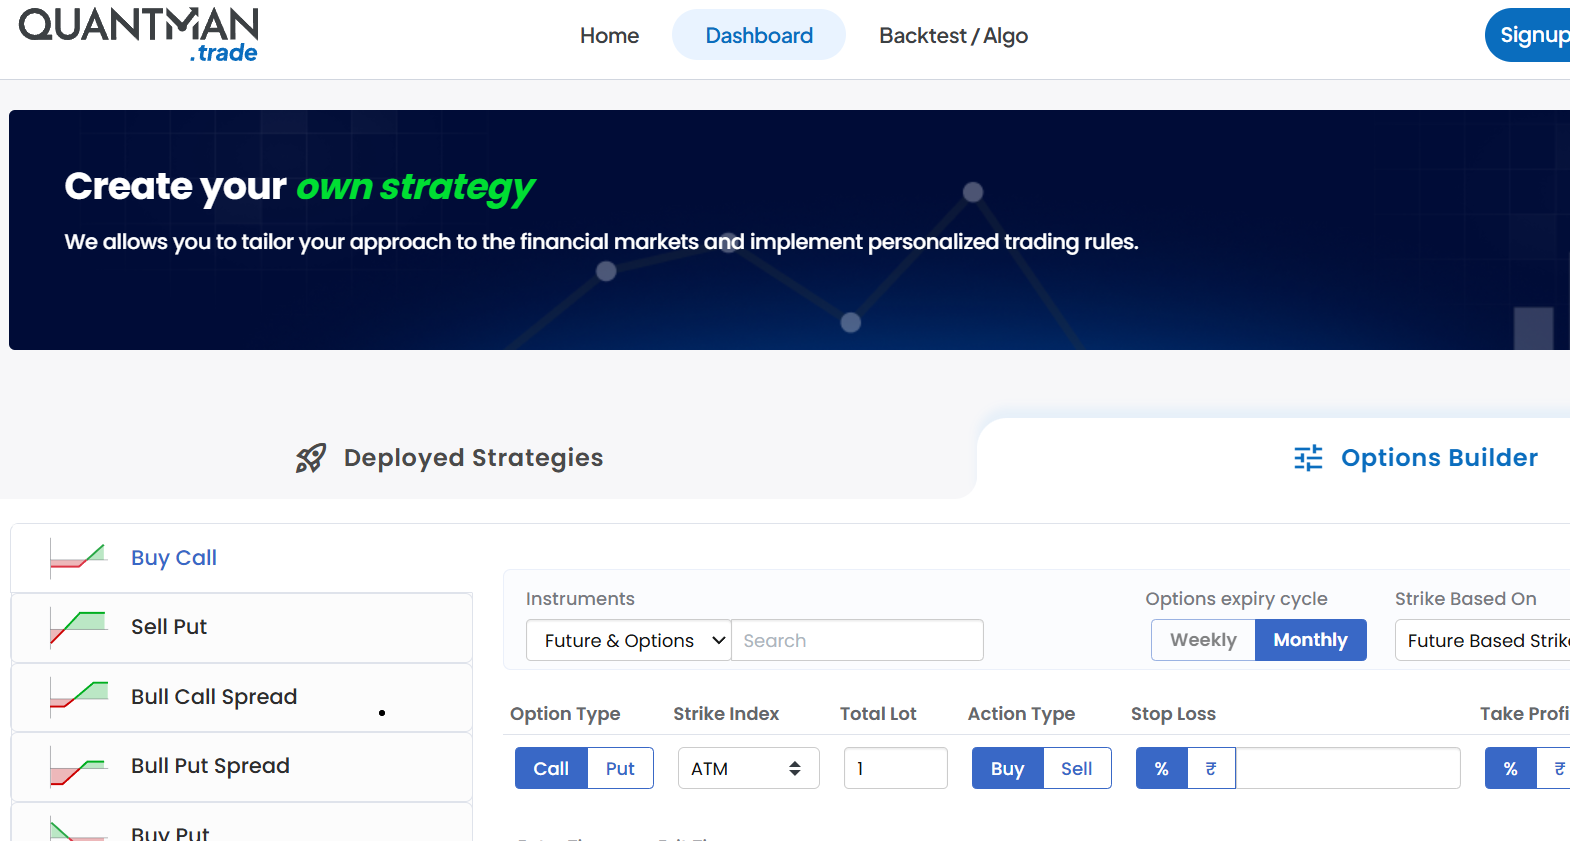Viewport: 1570px width, 841px height.
Task: Switch expiry cycle to Weekly
Action: [1203, 640]
